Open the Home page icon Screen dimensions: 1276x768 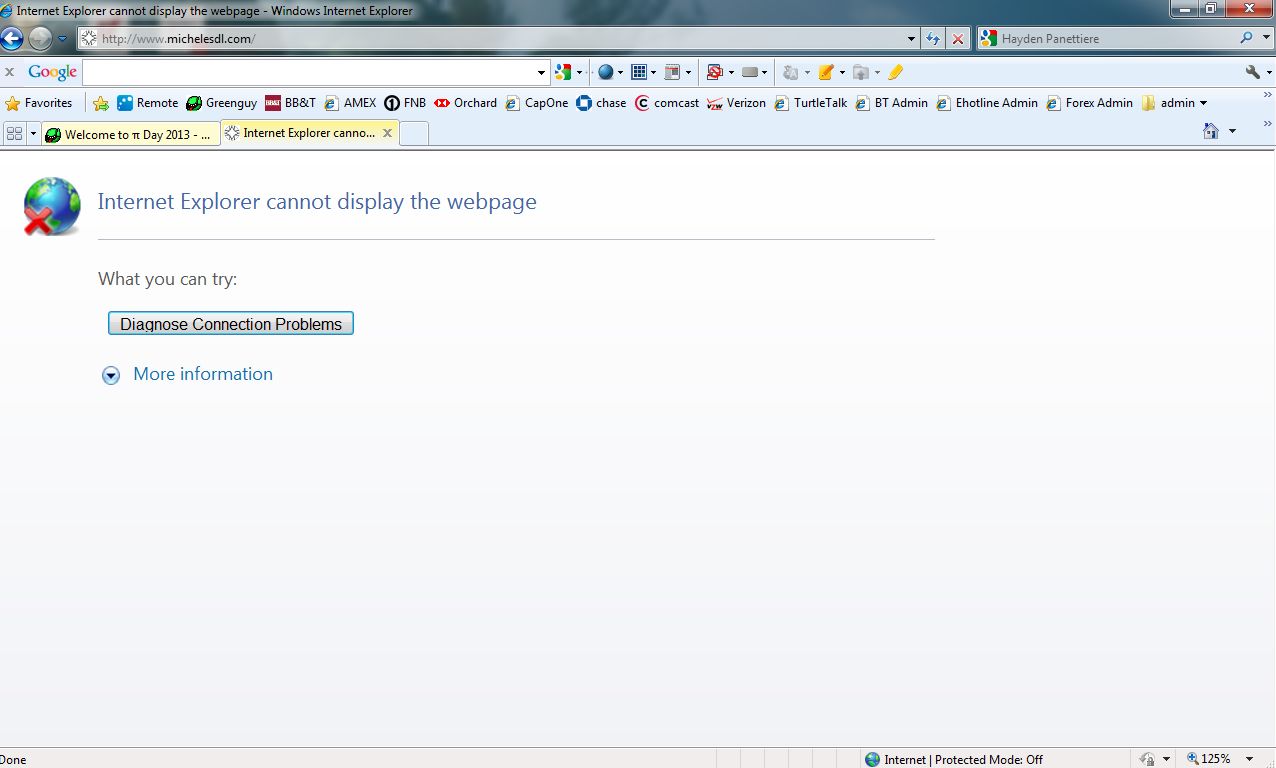[x=1211, y=131]
